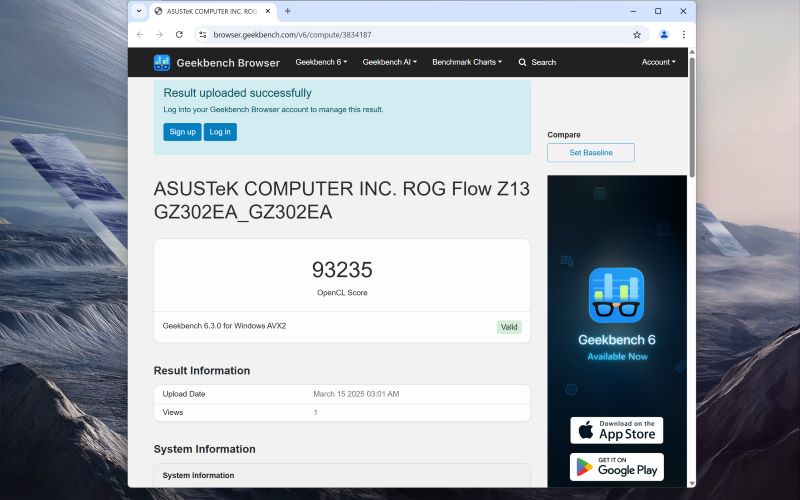Click the Download on the App Store badge

click(x=616, y=430)
